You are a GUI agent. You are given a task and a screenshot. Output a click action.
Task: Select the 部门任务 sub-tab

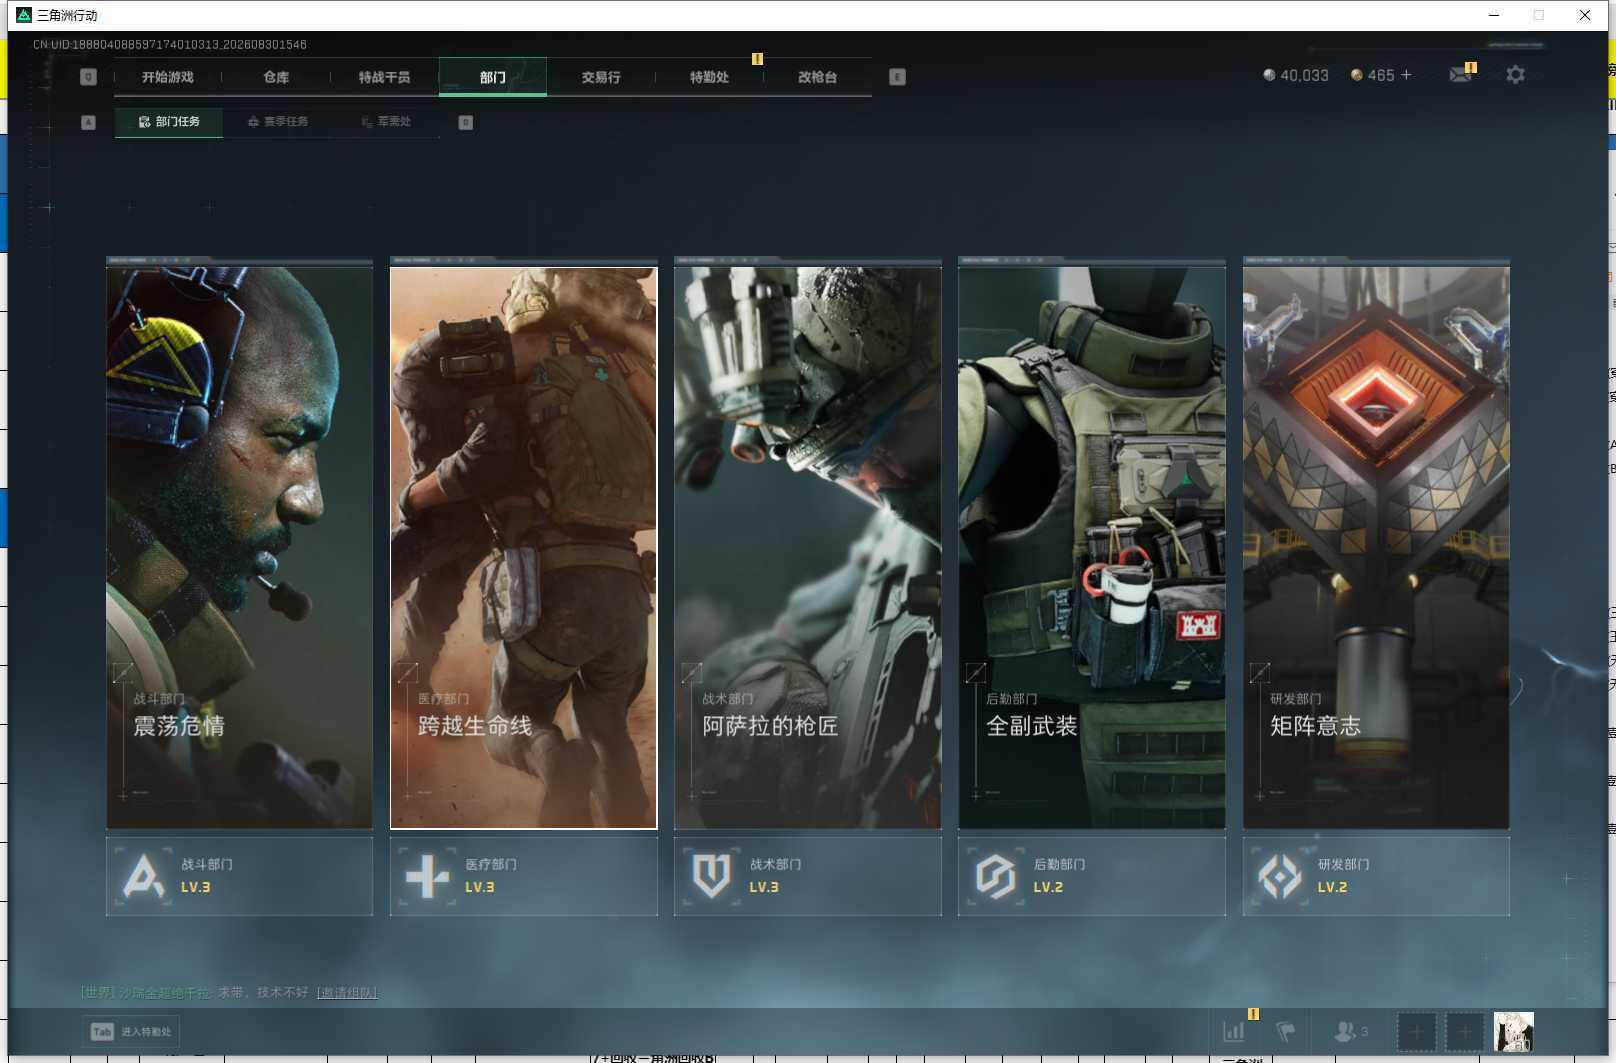coord(168,122)
